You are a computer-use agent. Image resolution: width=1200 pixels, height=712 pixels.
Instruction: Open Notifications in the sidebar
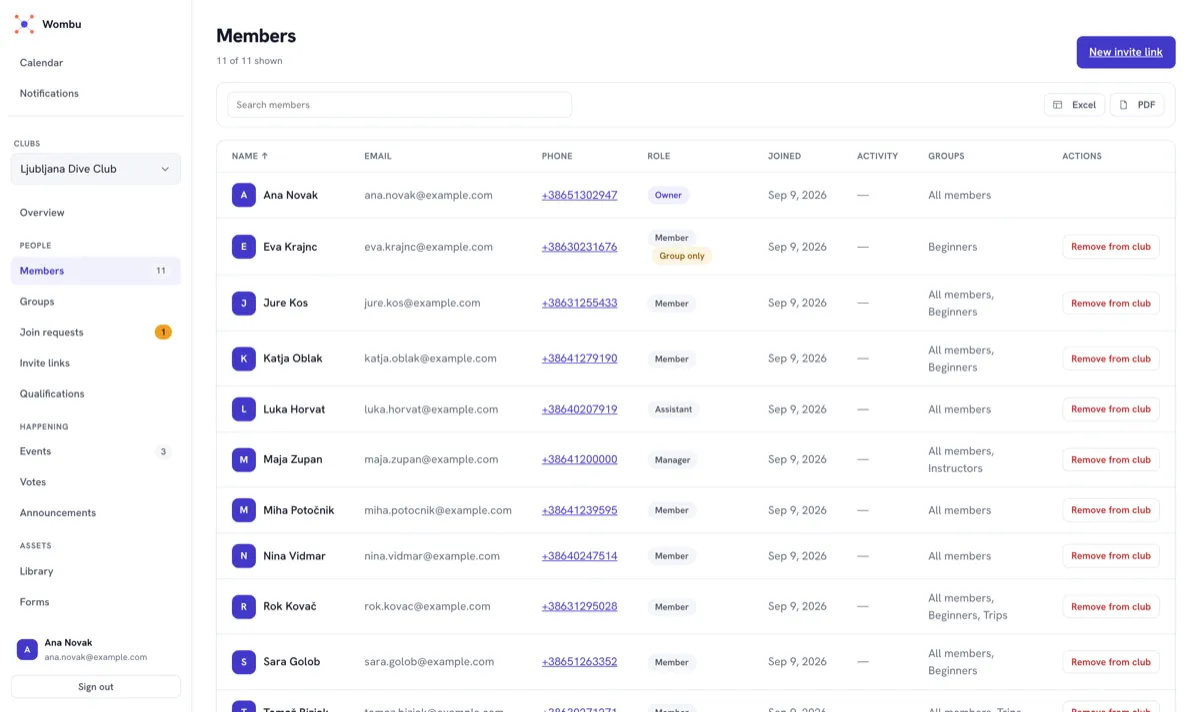click(96, 93)
